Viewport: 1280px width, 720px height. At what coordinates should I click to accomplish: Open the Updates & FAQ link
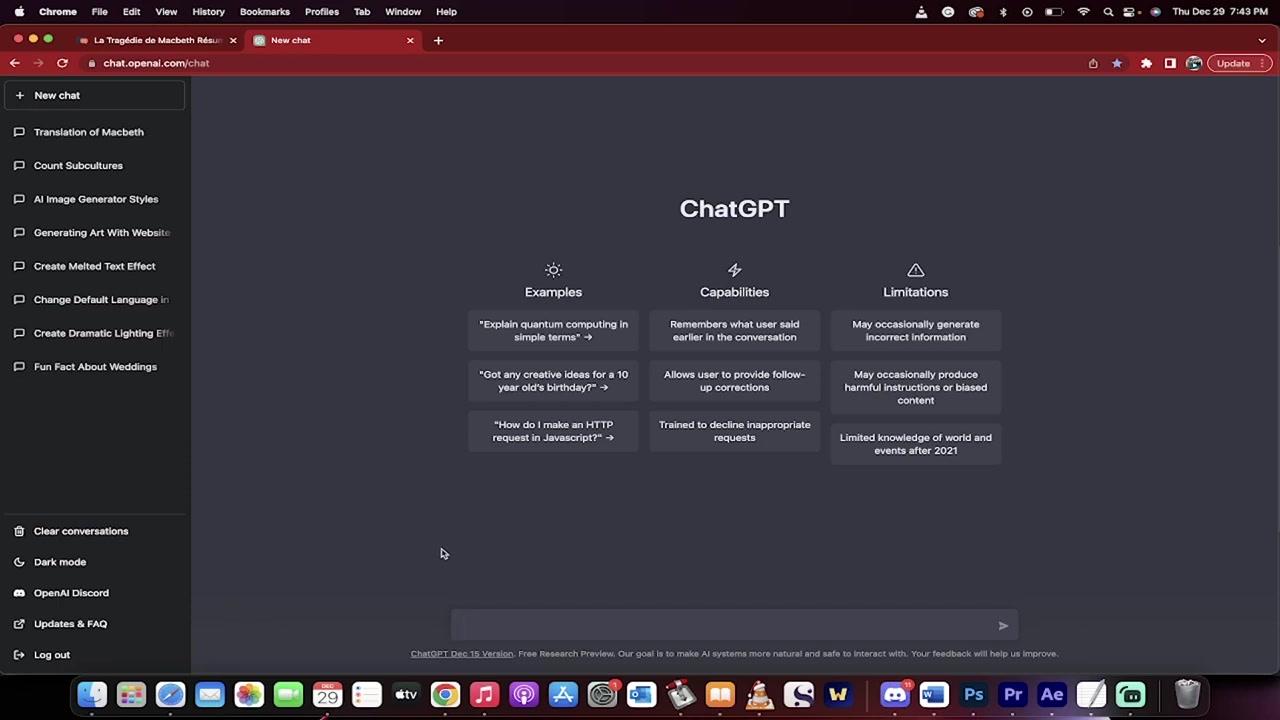pos(70,624)
